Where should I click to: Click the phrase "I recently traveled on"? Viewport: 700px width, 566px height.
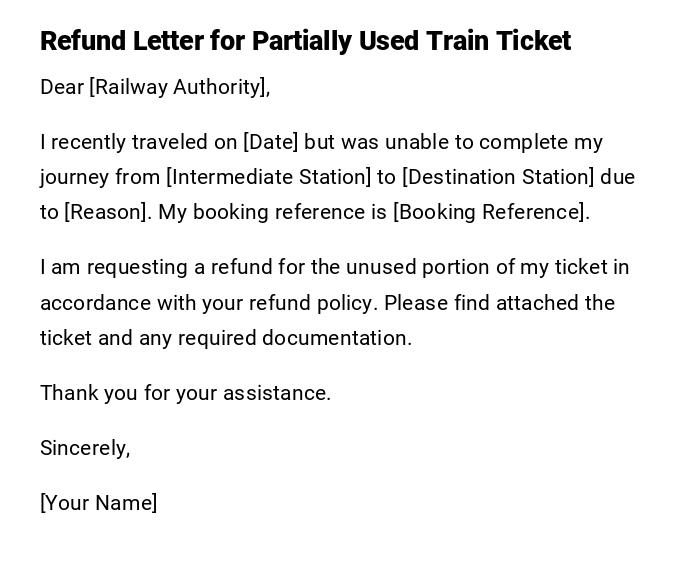138,142
